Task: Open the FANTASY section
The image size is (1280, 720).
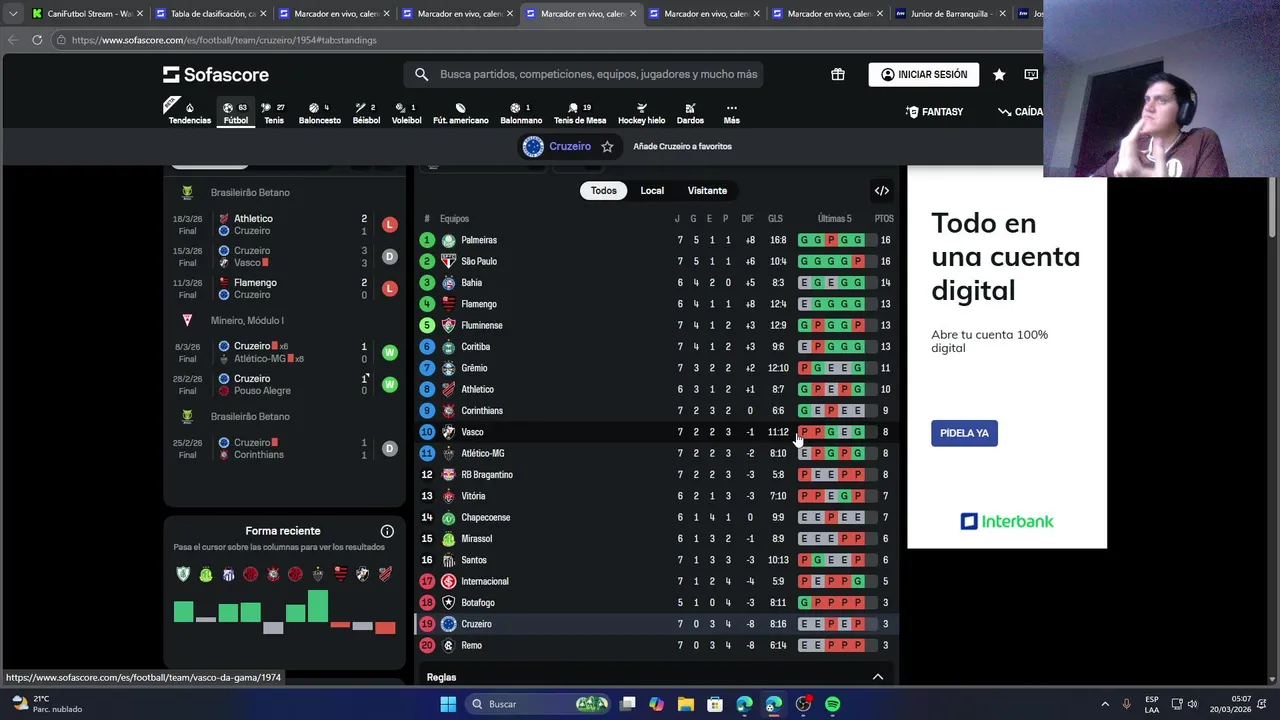Action: [x=934, y=112]
